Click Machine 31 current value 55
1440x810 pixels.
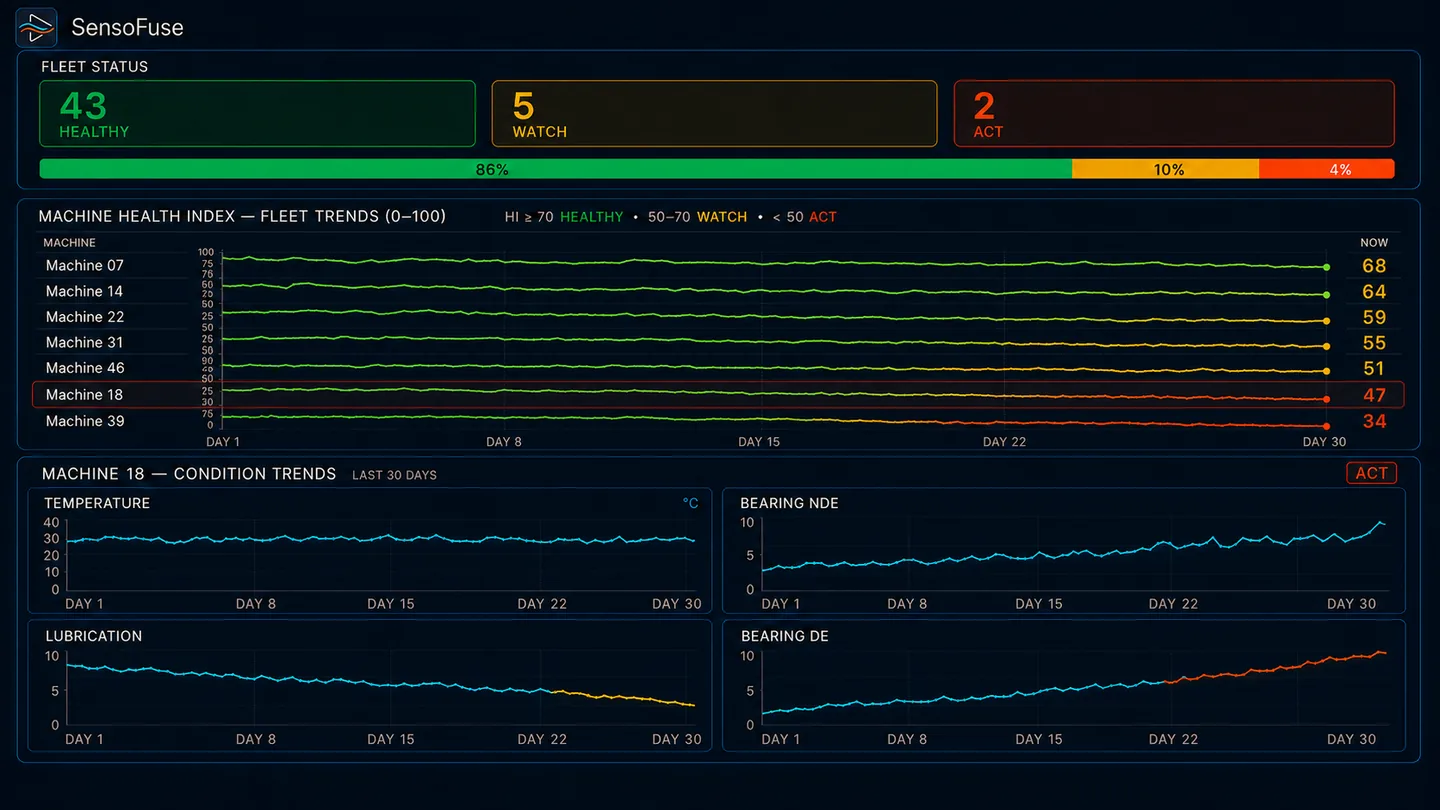point(1374,343)
